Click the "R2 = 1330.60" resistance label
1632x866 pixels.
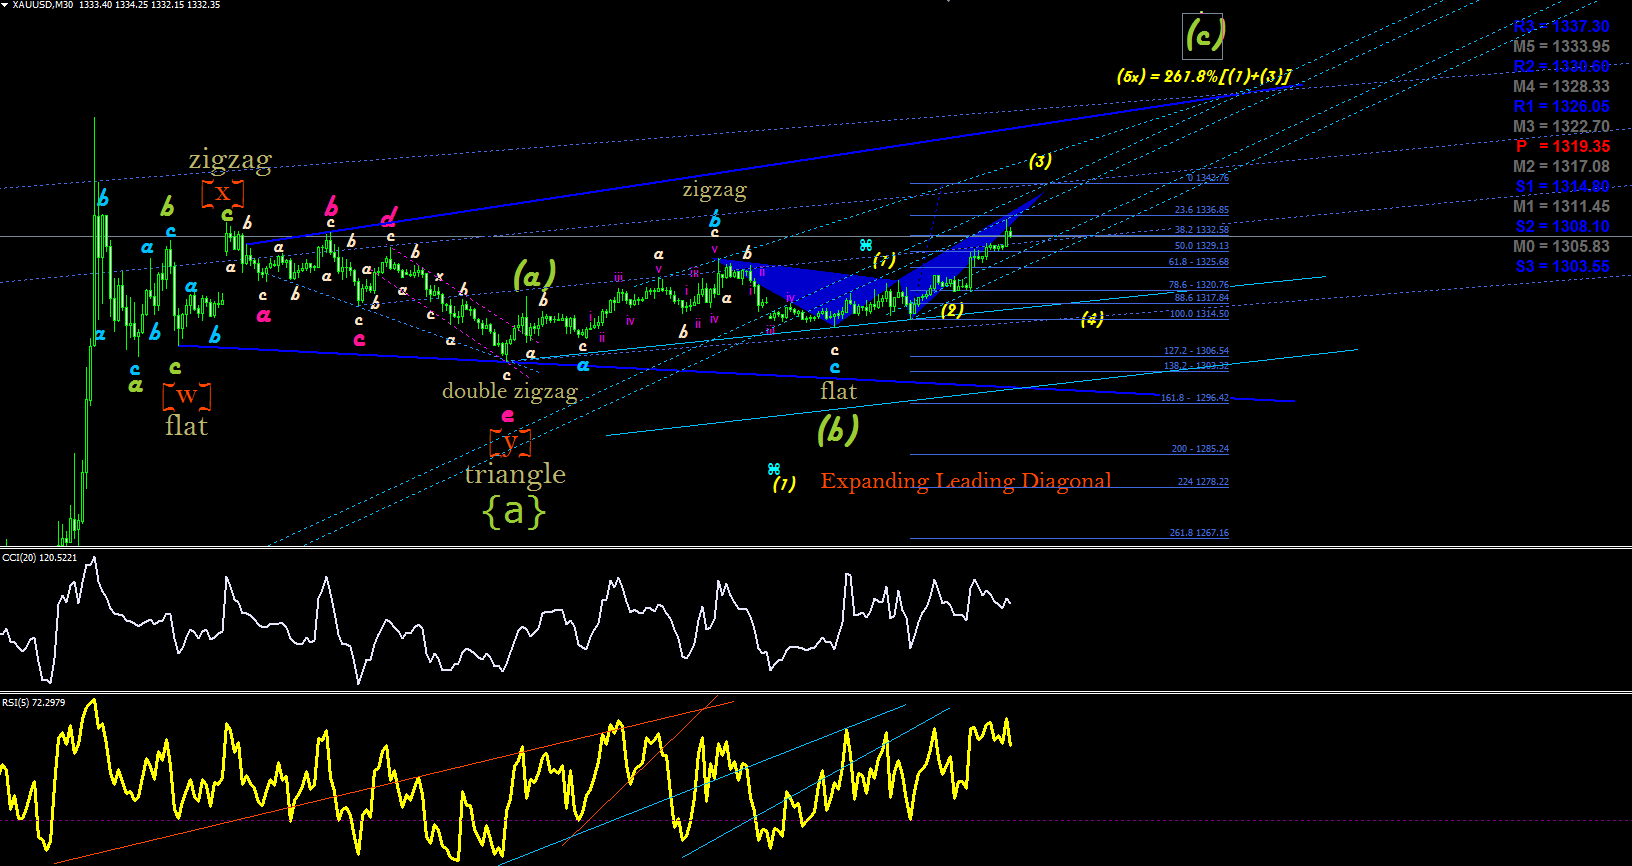tap(1561, 66)
